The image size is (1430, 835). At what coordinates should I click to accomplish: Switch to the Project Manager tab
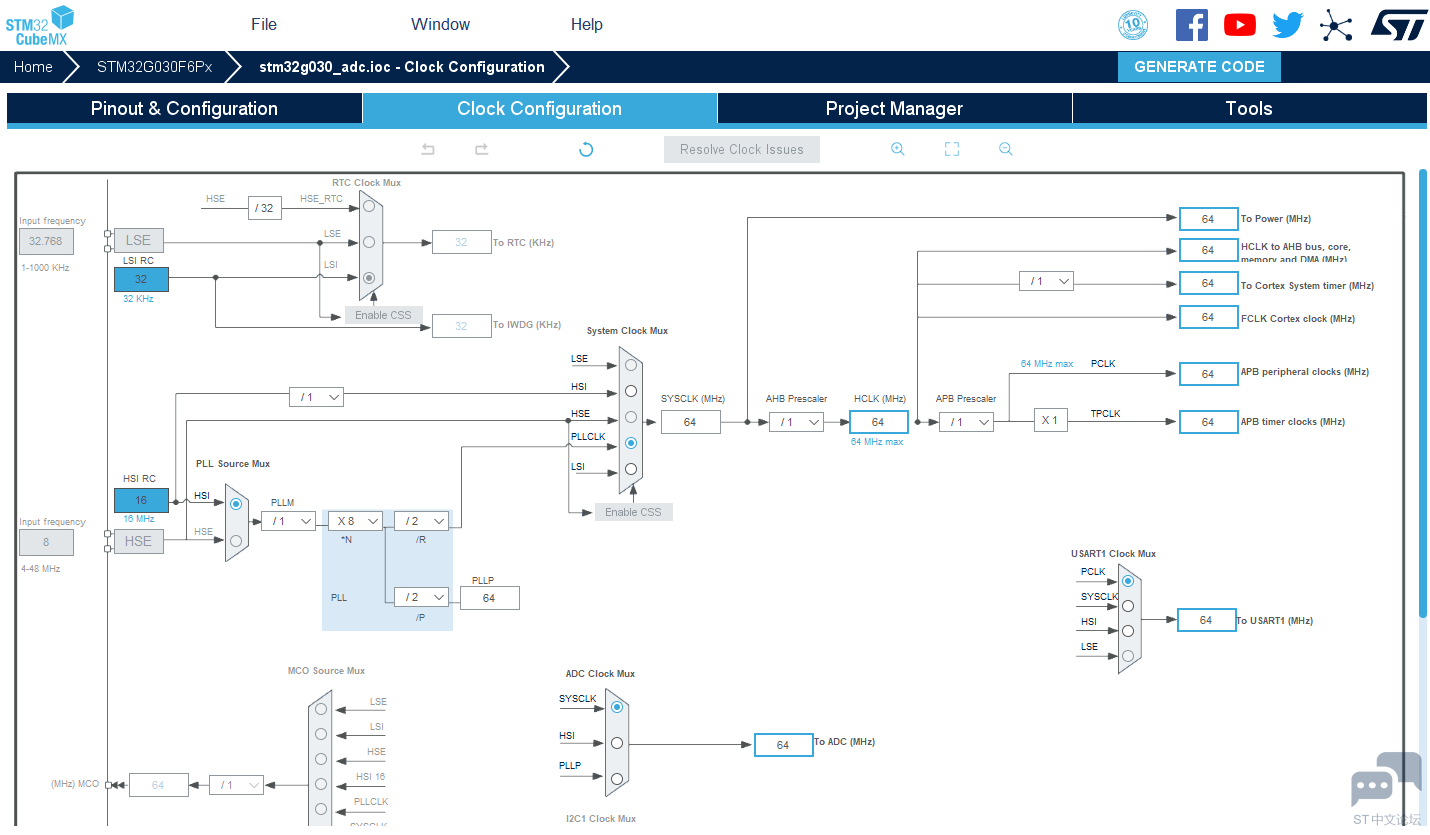(x=894, y=109)
